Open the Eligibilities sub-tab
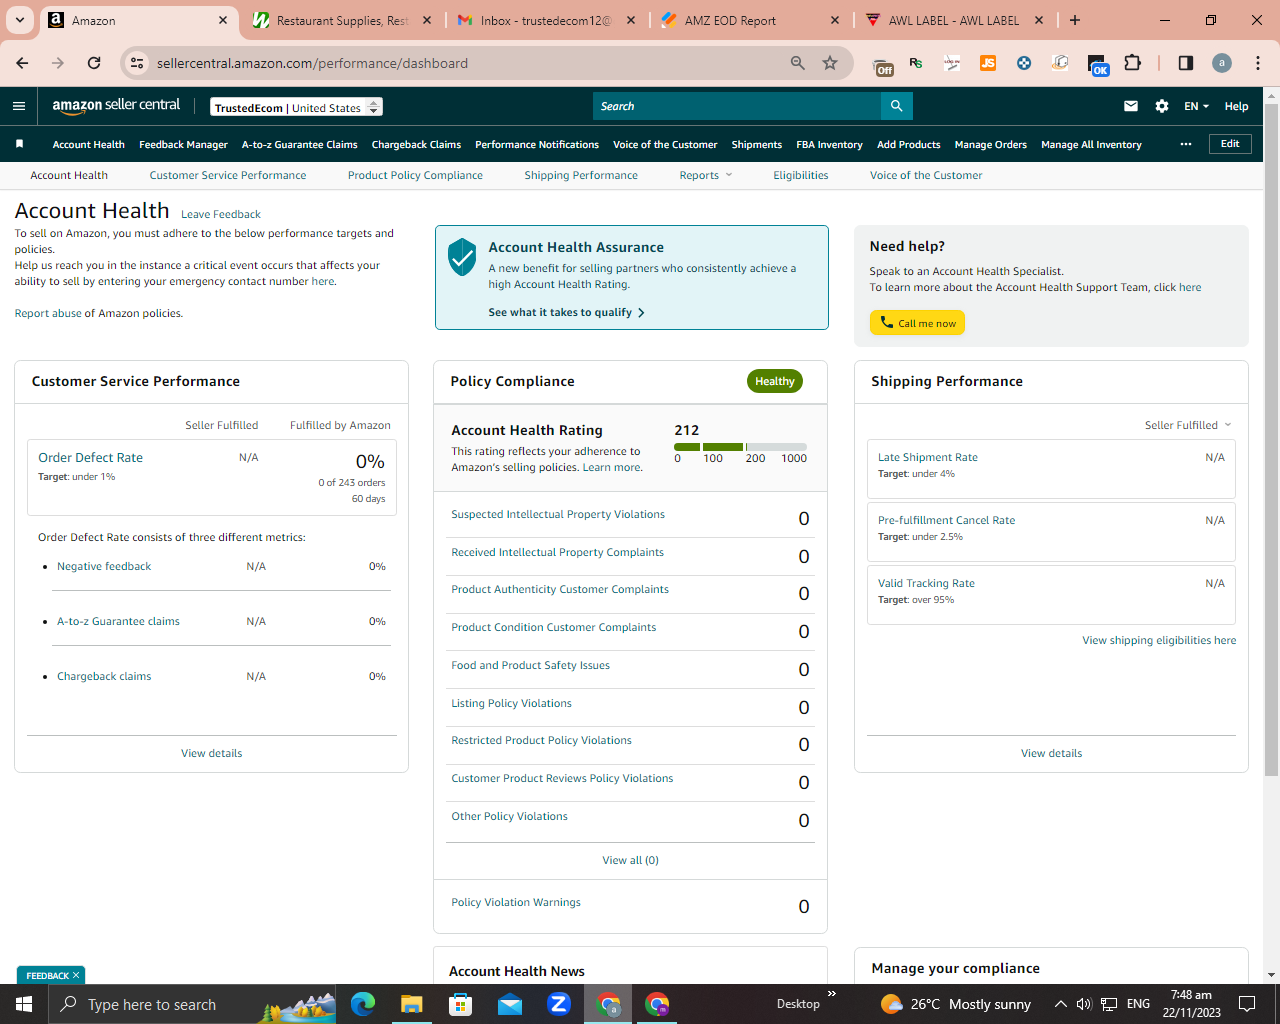Screen dimensions: 1280x1024 801,175
